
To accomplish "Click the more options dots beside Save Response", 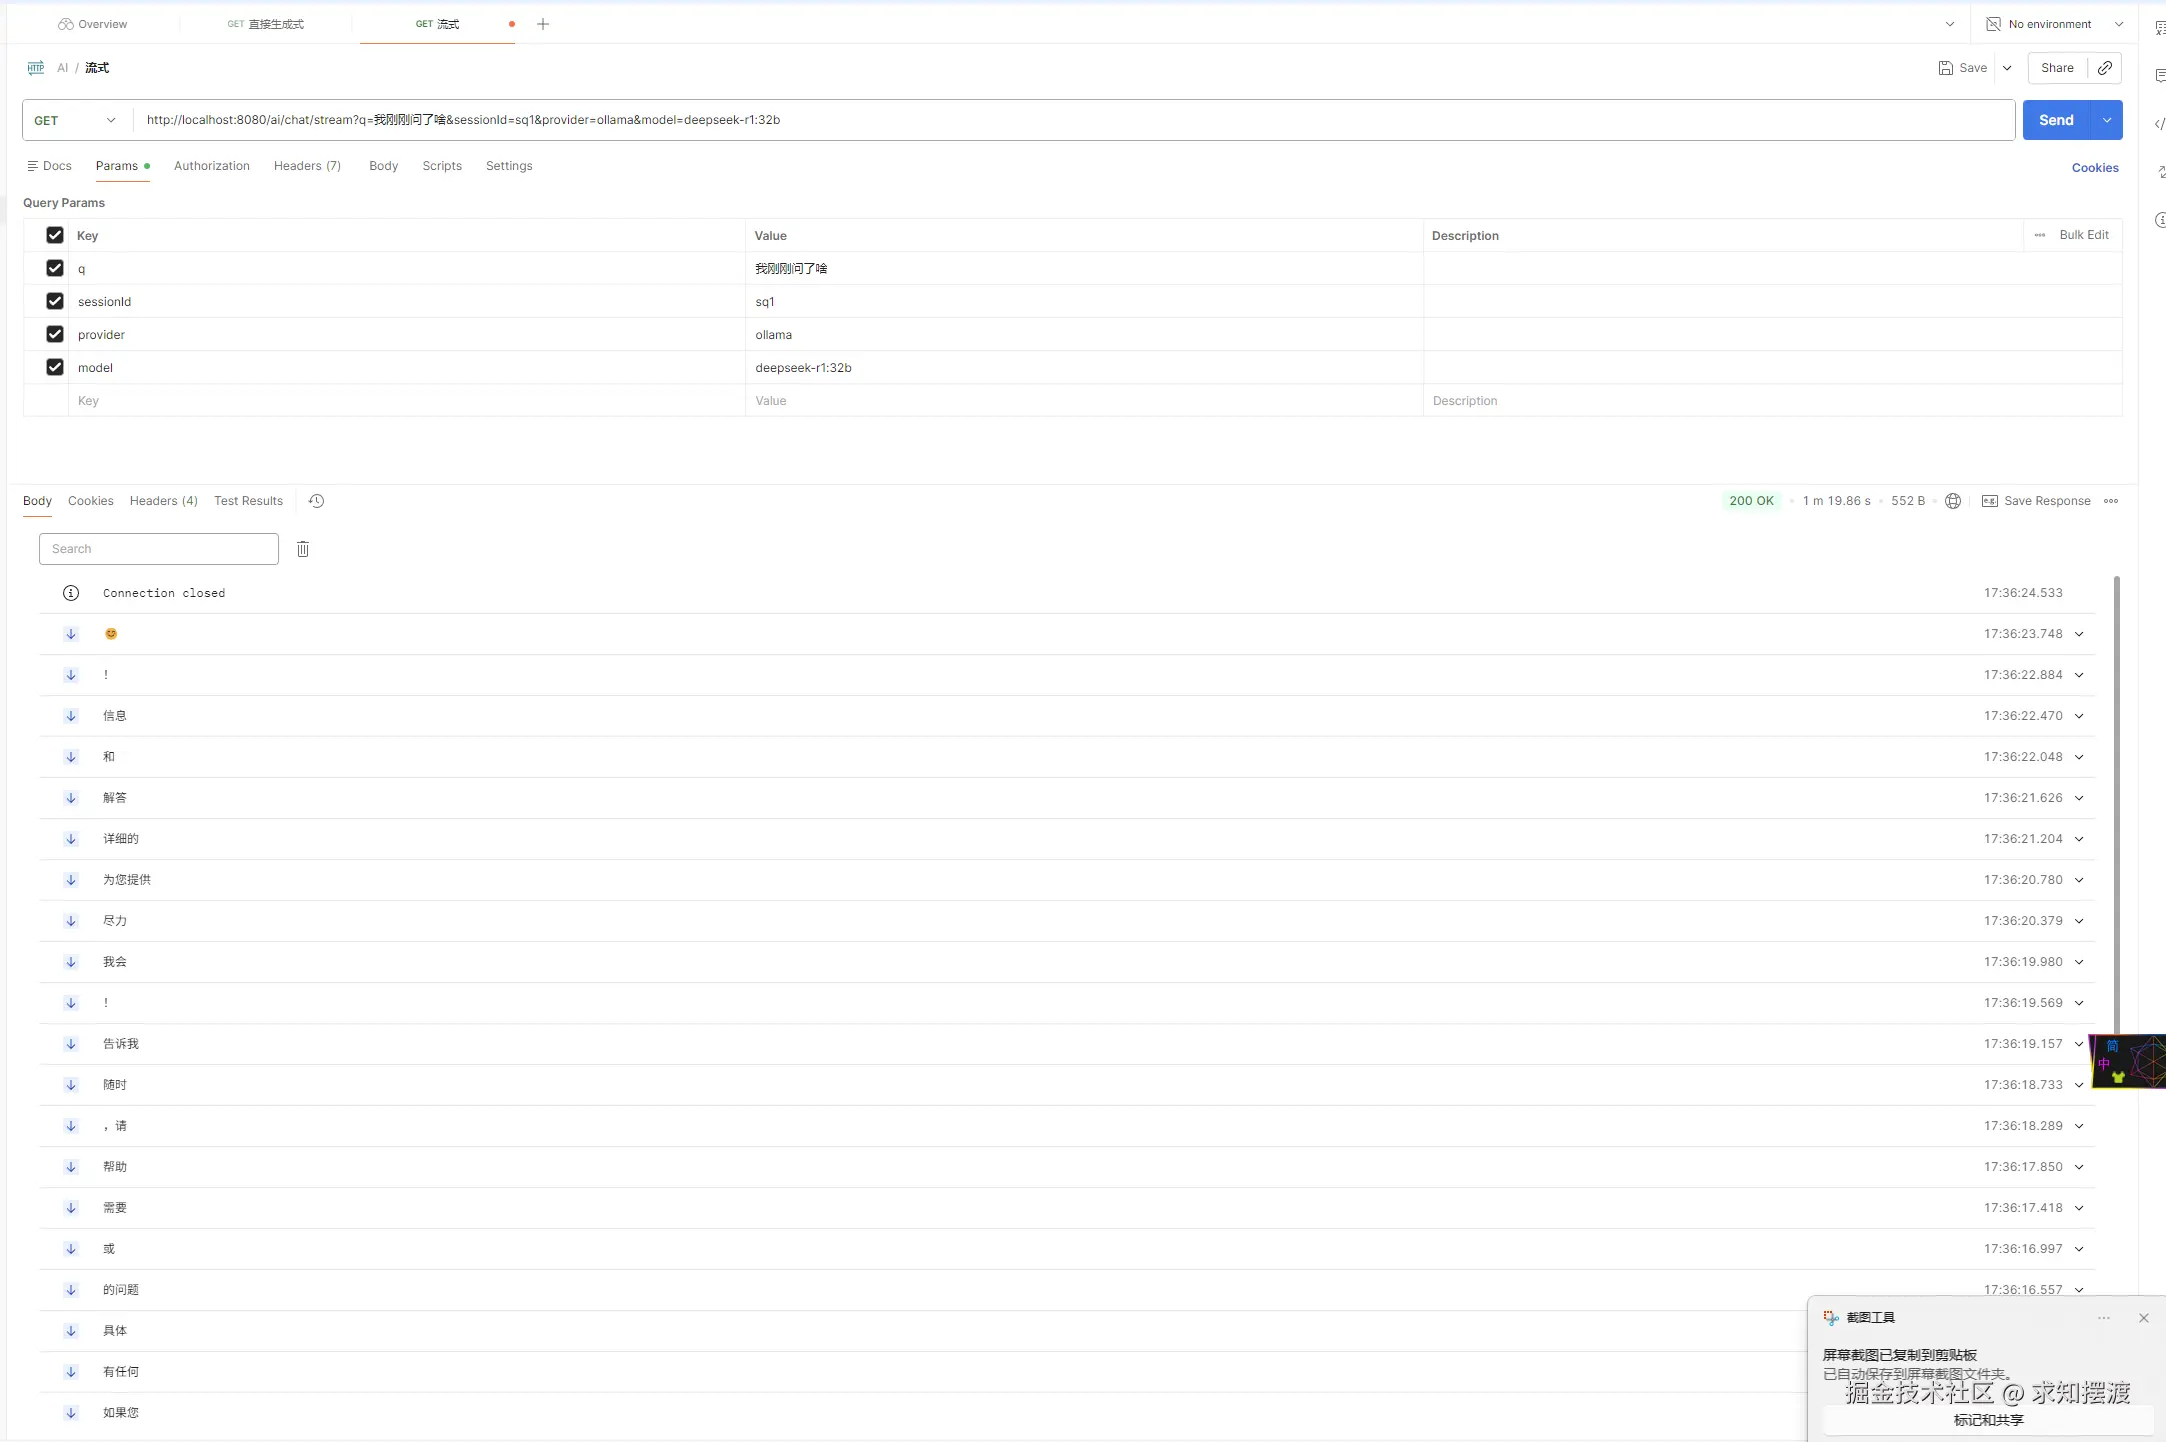I will point(2111,501).
